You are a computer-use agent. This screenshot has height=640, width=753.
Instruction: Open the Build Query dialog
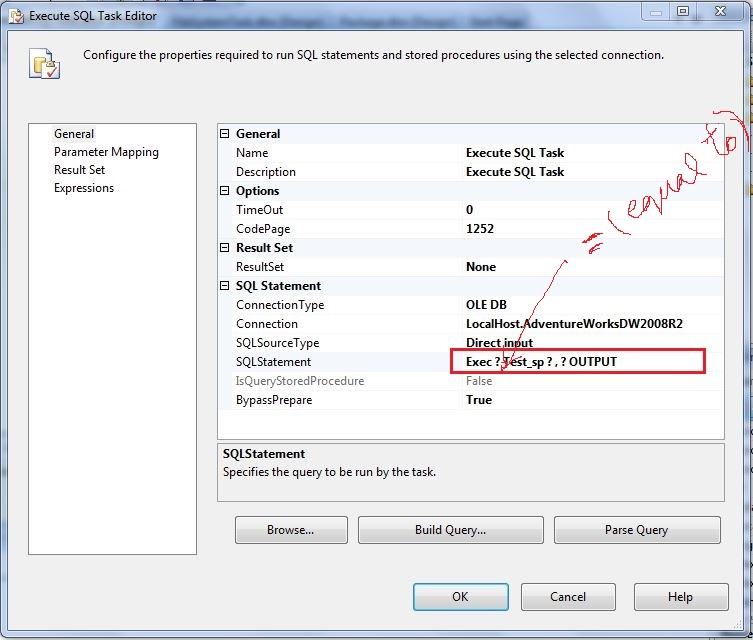tap(450, 530)
